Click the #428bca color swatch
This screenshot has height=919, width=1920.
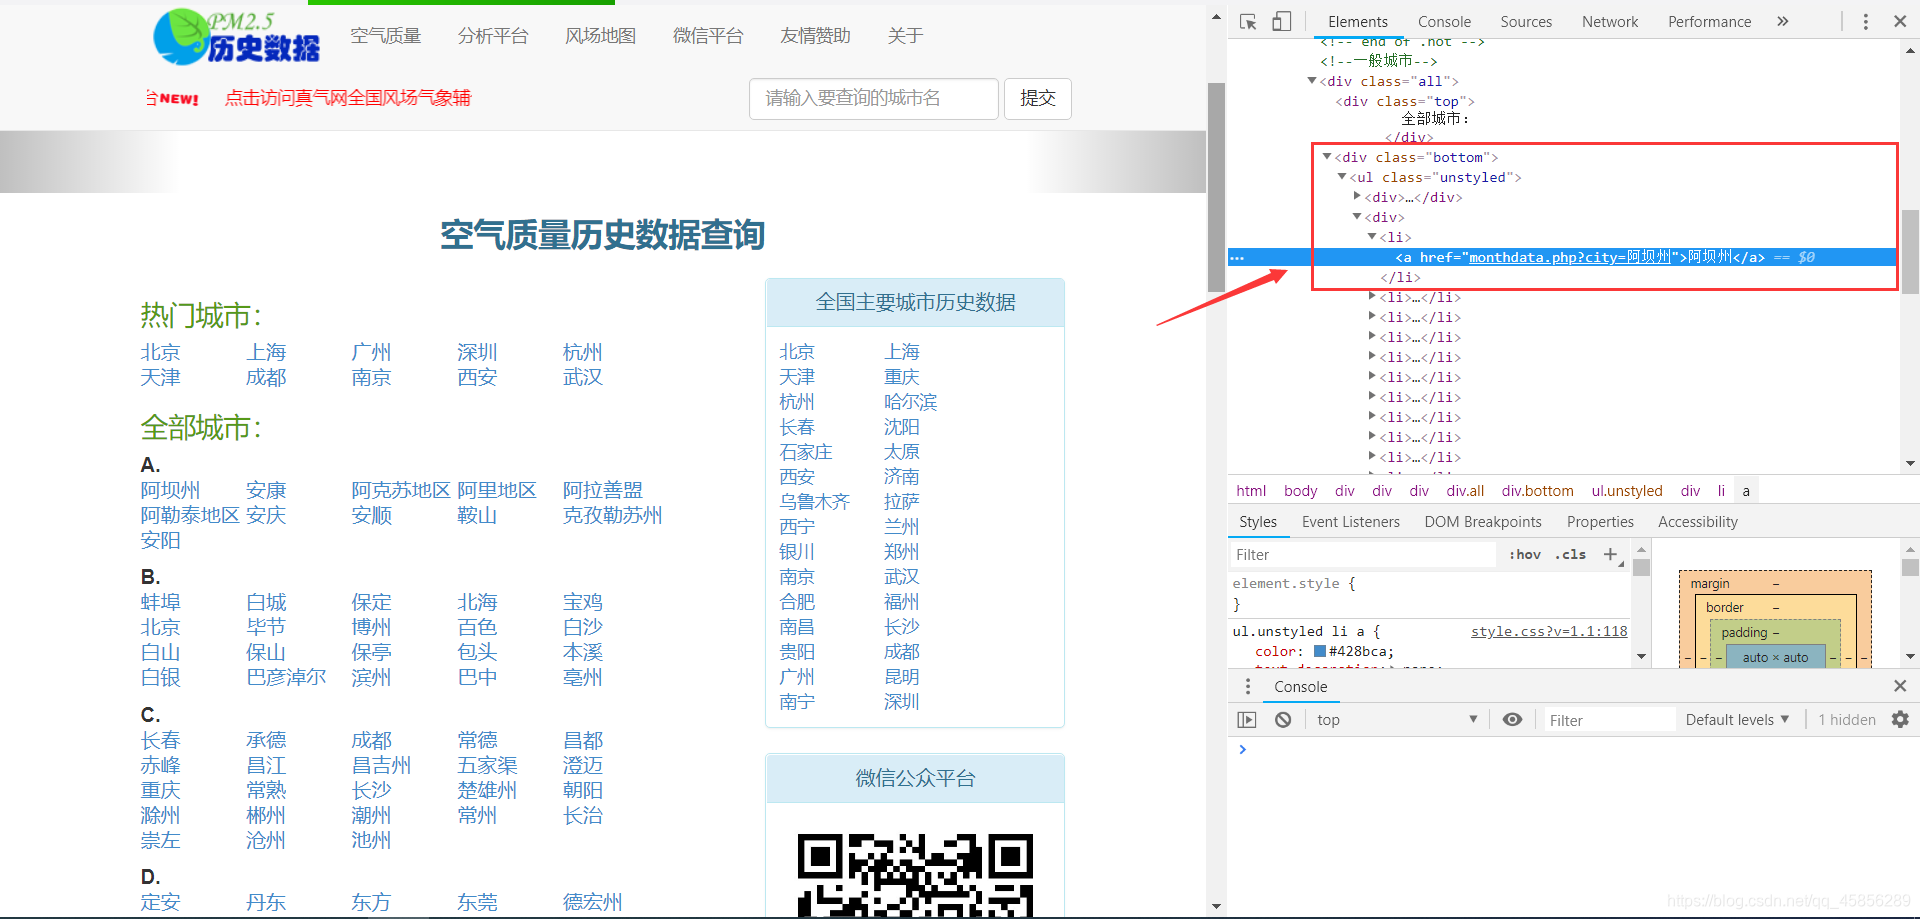click(x=1320, y=651)
